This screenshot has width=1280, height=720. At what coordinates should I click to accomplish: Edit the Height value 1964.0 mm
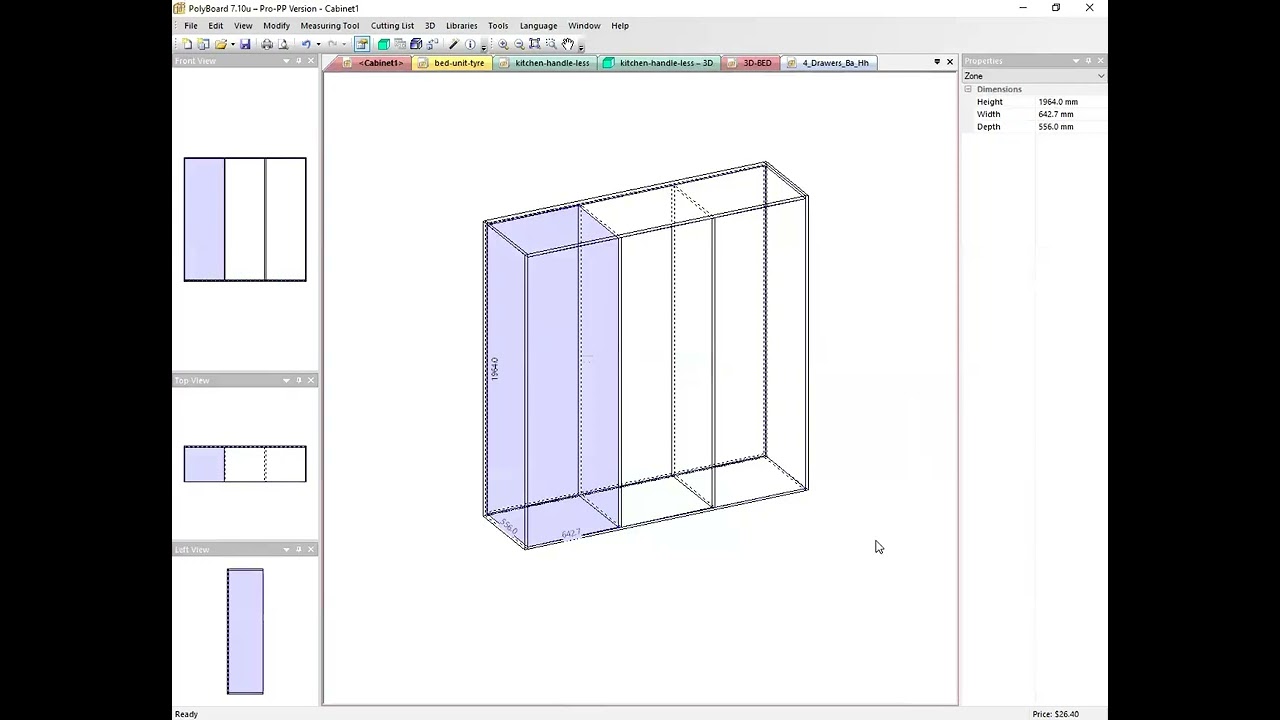(1071, 102)
